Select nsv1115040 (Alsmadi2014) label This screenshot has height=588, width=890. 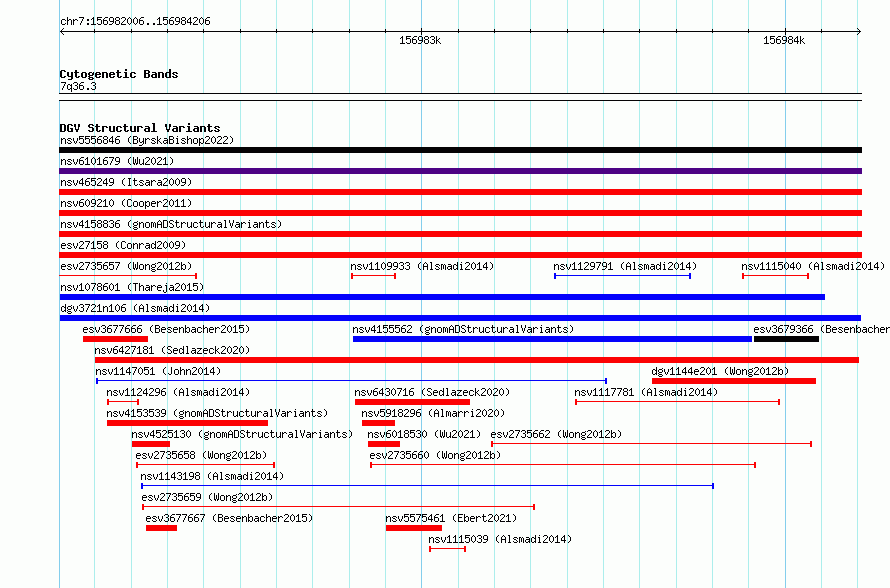click(813, 266)
